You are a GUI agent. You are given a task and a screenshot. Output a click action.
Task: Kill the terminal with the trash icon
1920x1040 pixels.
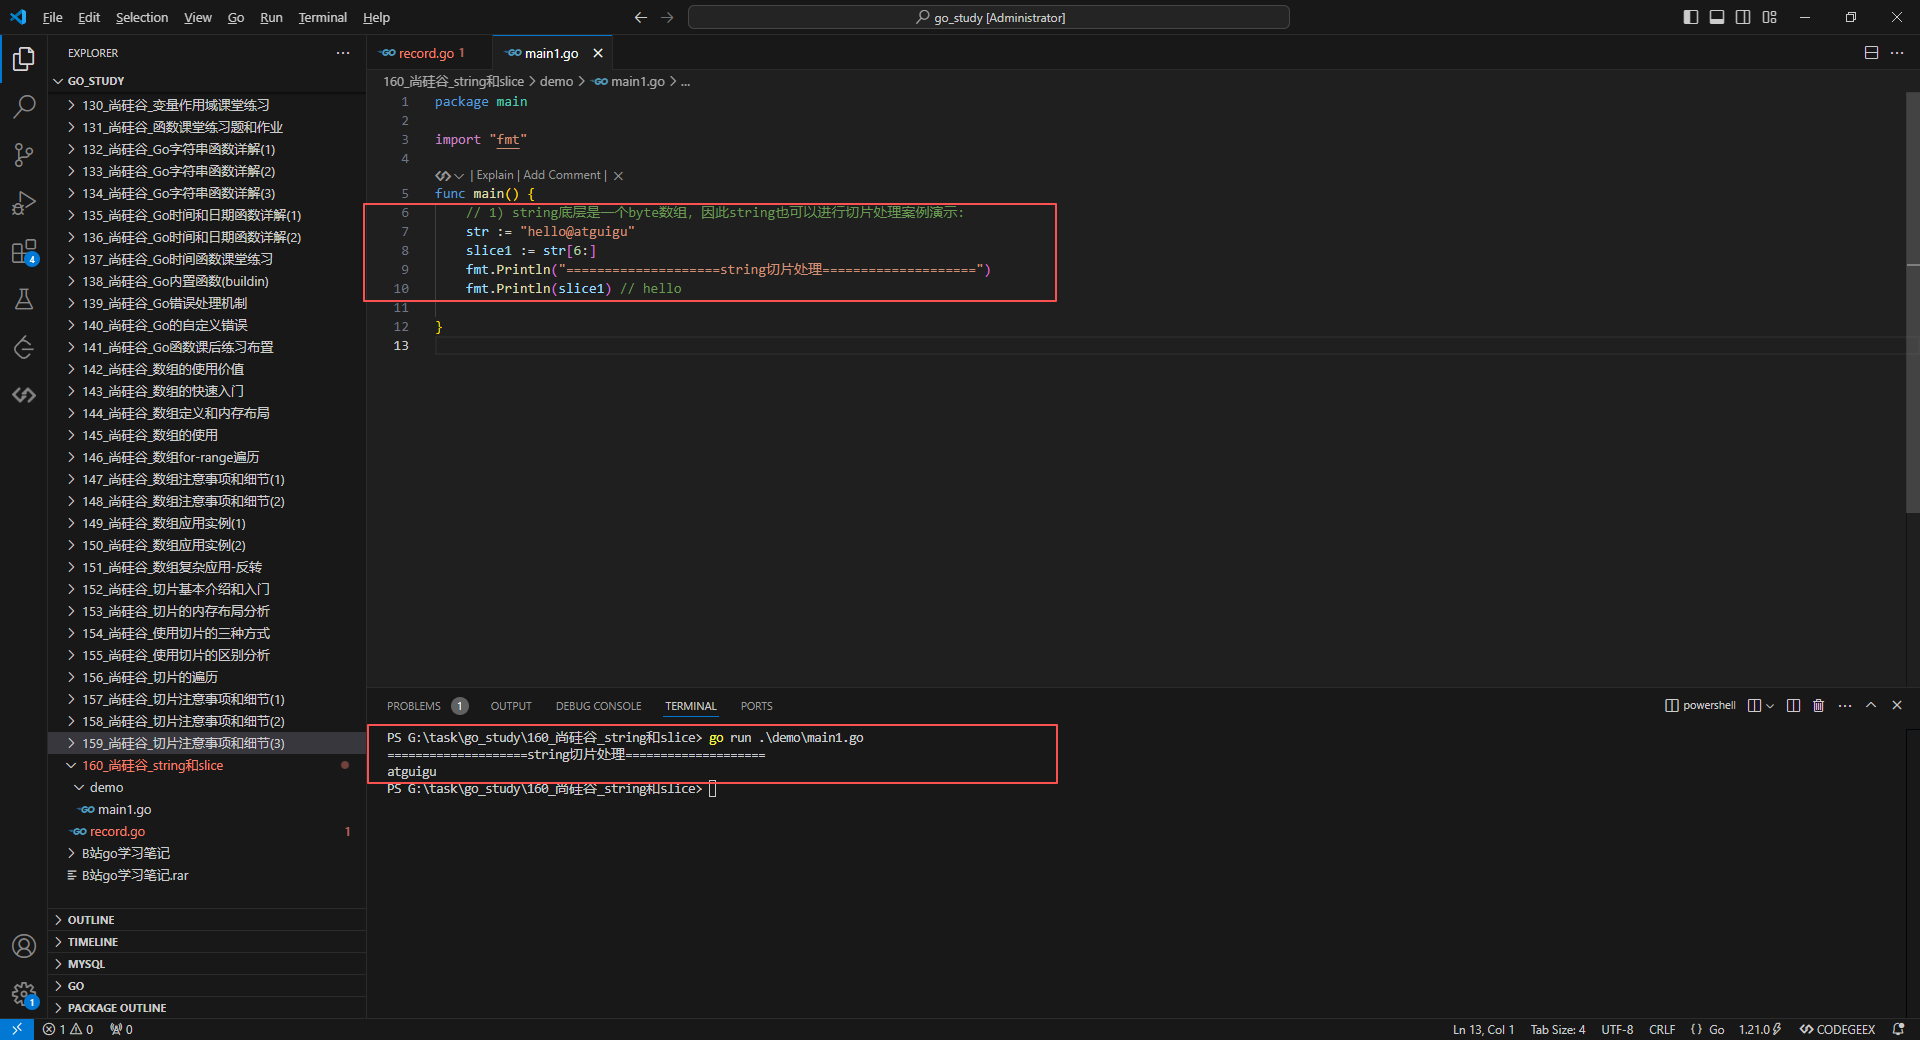coord(1819,706)
